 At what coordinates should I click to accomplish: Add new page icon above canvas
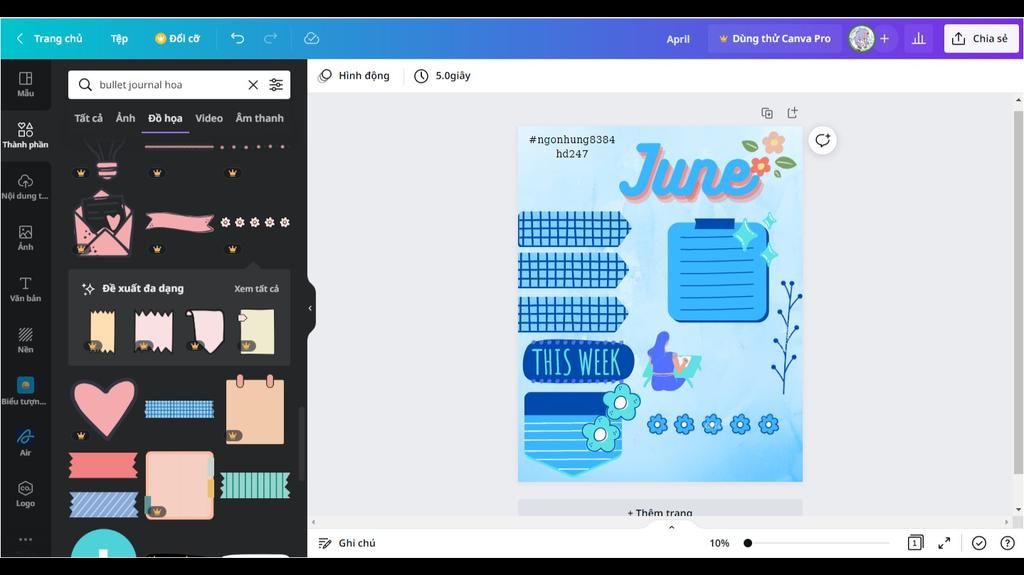pos(792,113)
